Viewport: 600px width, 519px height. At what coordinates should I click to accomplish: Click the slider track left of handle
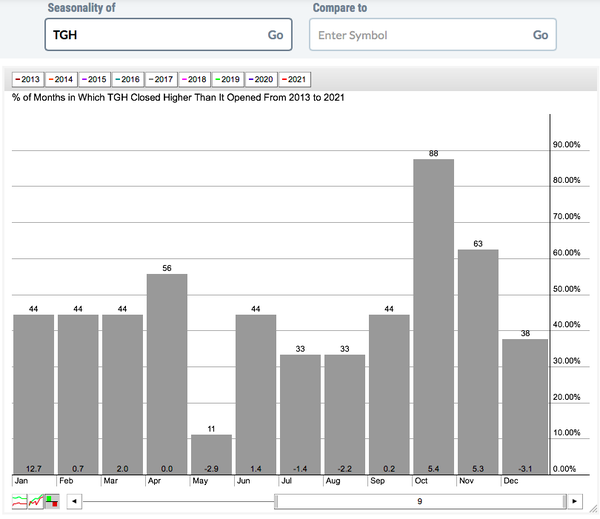coord(180,501)
